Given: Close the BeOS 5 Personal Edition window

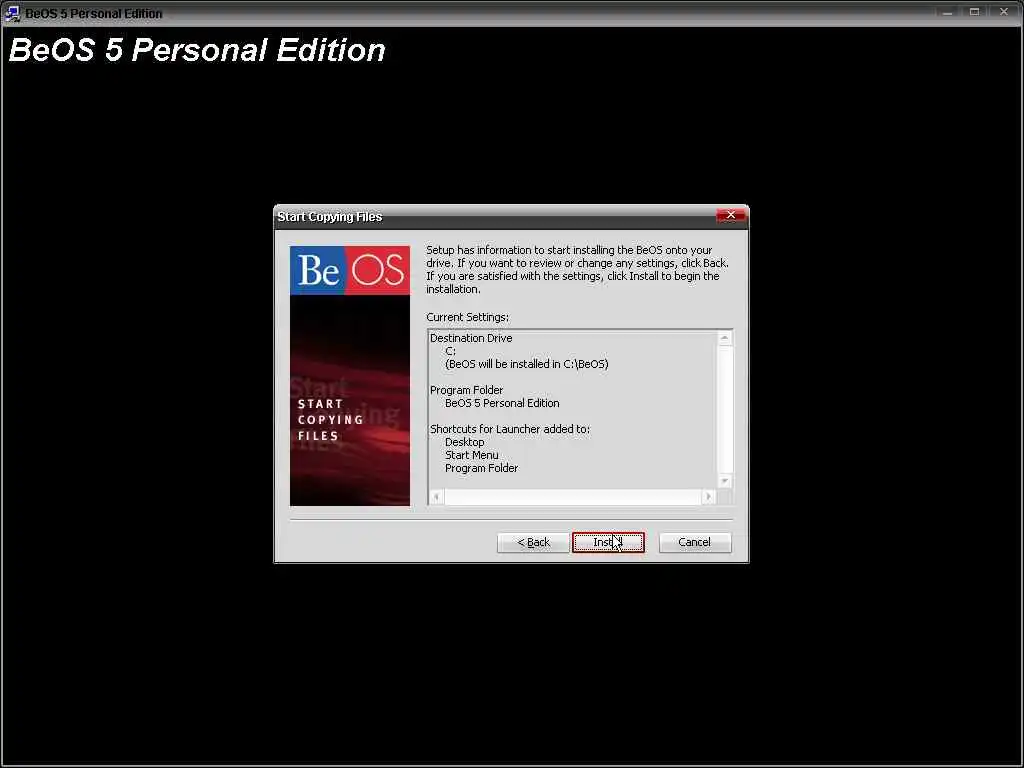Looking at the screenshot, I should pos(1004,12).
